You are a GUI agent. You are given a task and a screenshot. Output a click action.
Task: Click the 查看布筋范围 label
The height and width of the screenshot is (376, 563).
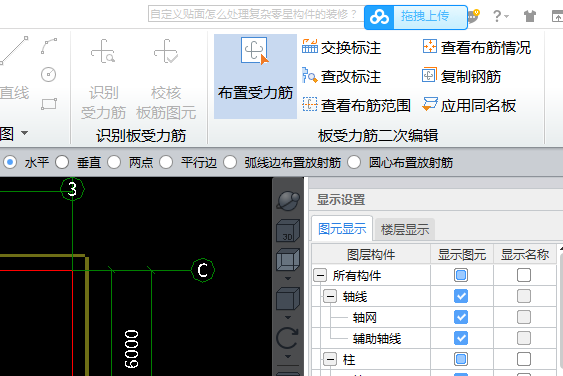pos(366,106)
